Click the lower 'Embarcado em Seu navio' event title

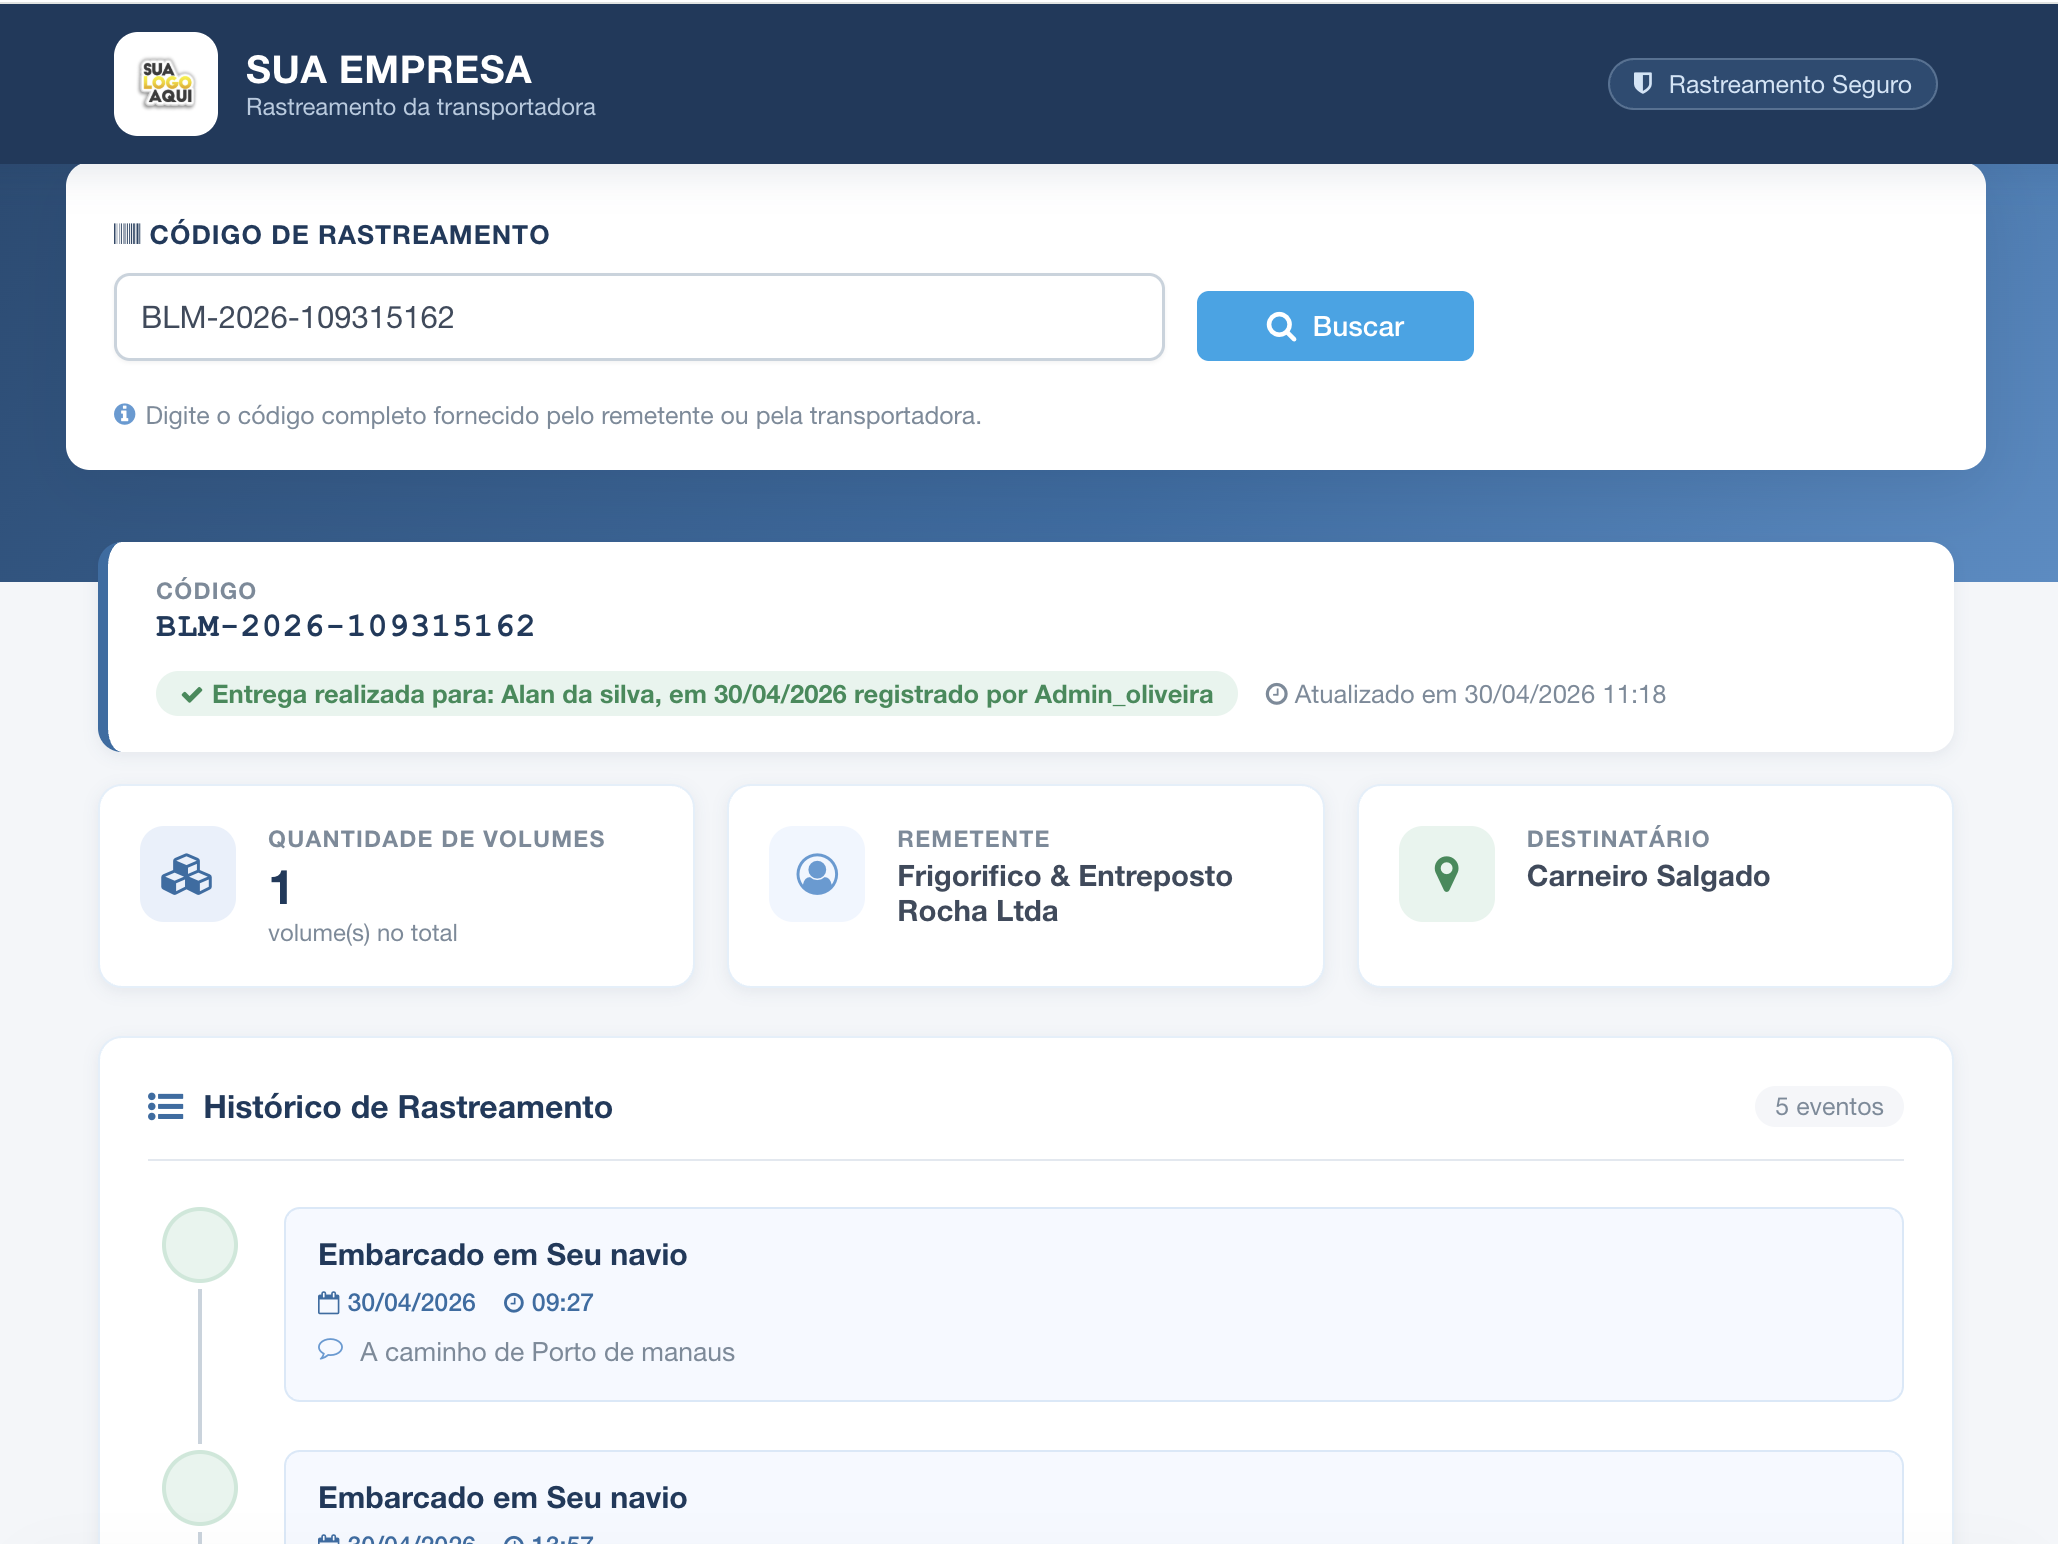pyautogui.click(x=503, y=1498)
